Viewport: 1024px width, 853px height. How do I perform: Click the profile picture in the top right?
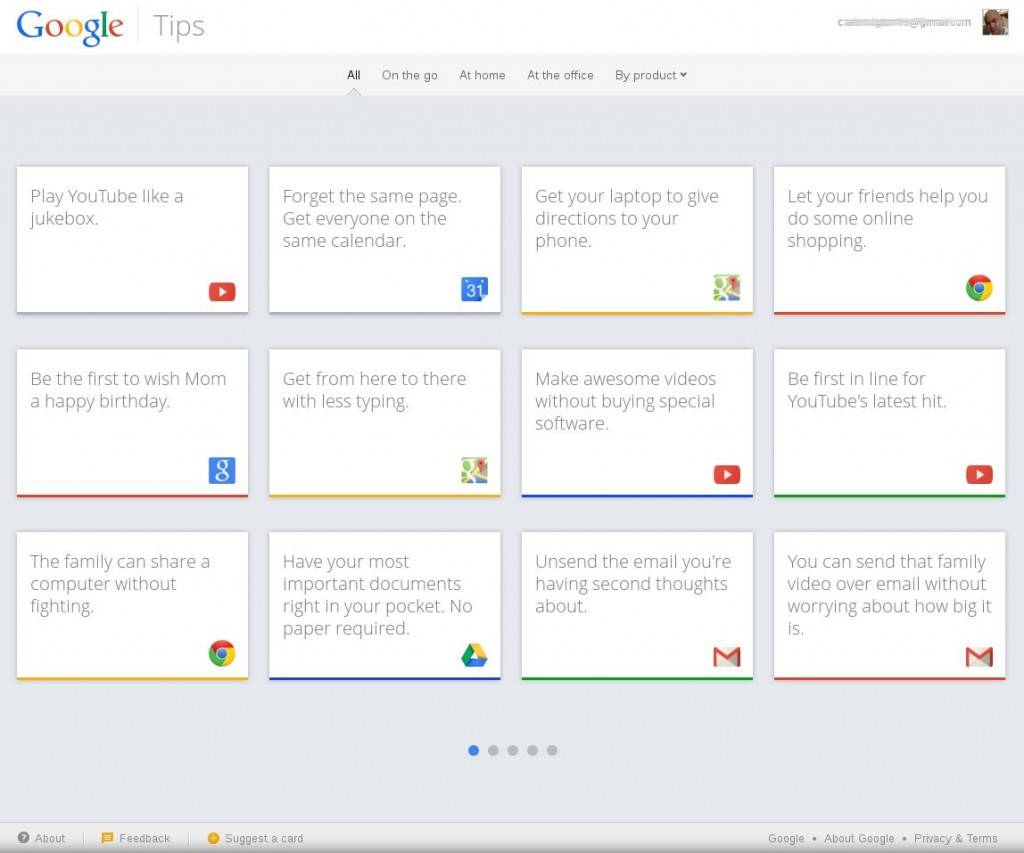(995, 21)
